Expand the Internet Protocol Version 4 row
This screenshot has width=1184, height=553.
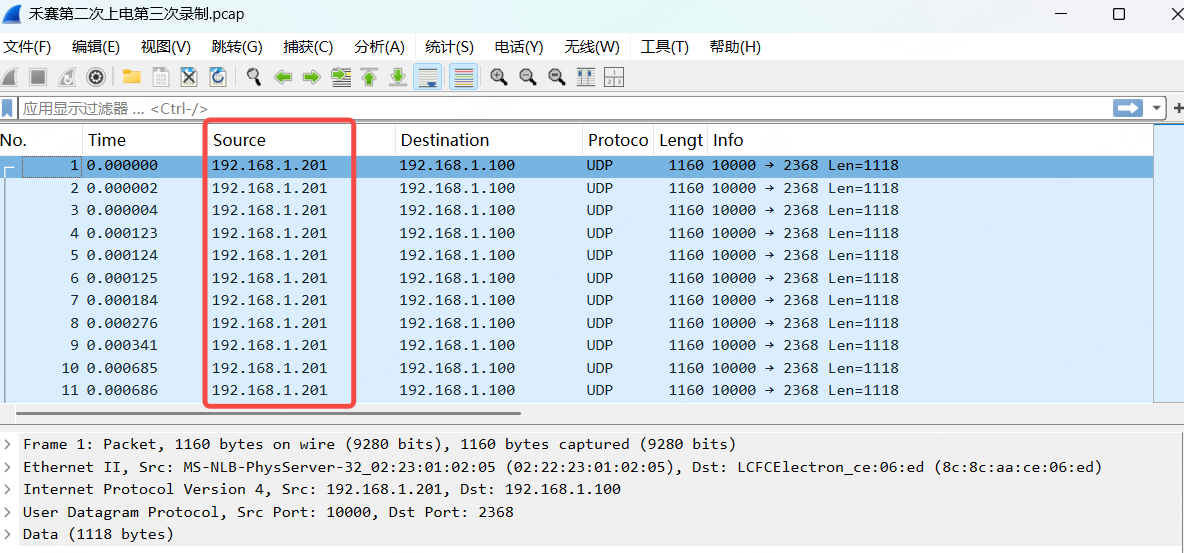click(x=8, y=490)
